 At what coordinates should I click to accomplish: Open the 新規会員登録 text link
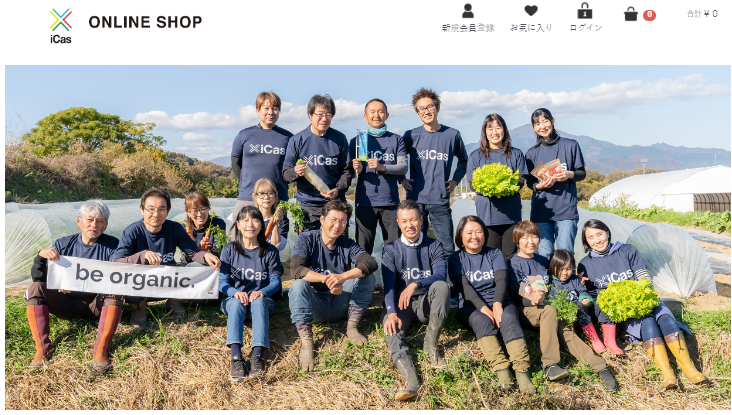(468, 28)
